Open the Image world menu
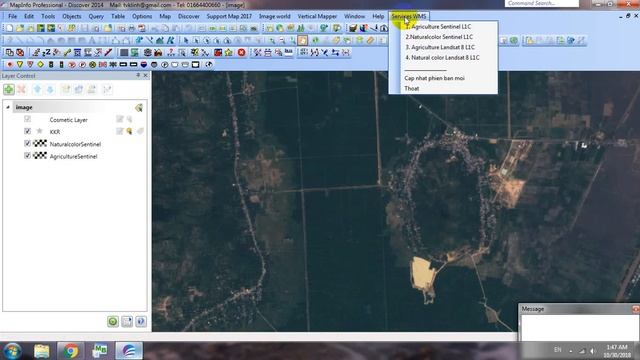640x360 pixels. [x=275, y=16]
